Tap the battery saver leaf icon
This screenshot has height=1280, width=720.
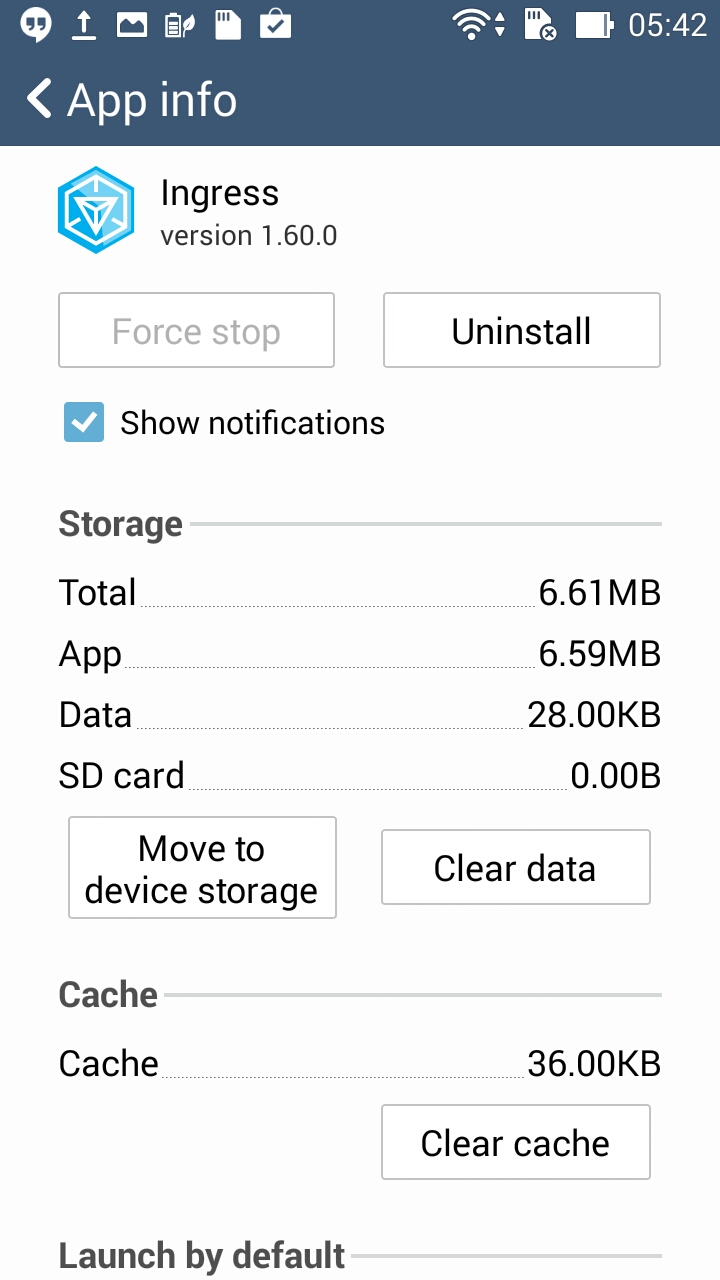[x=180, y=25]
